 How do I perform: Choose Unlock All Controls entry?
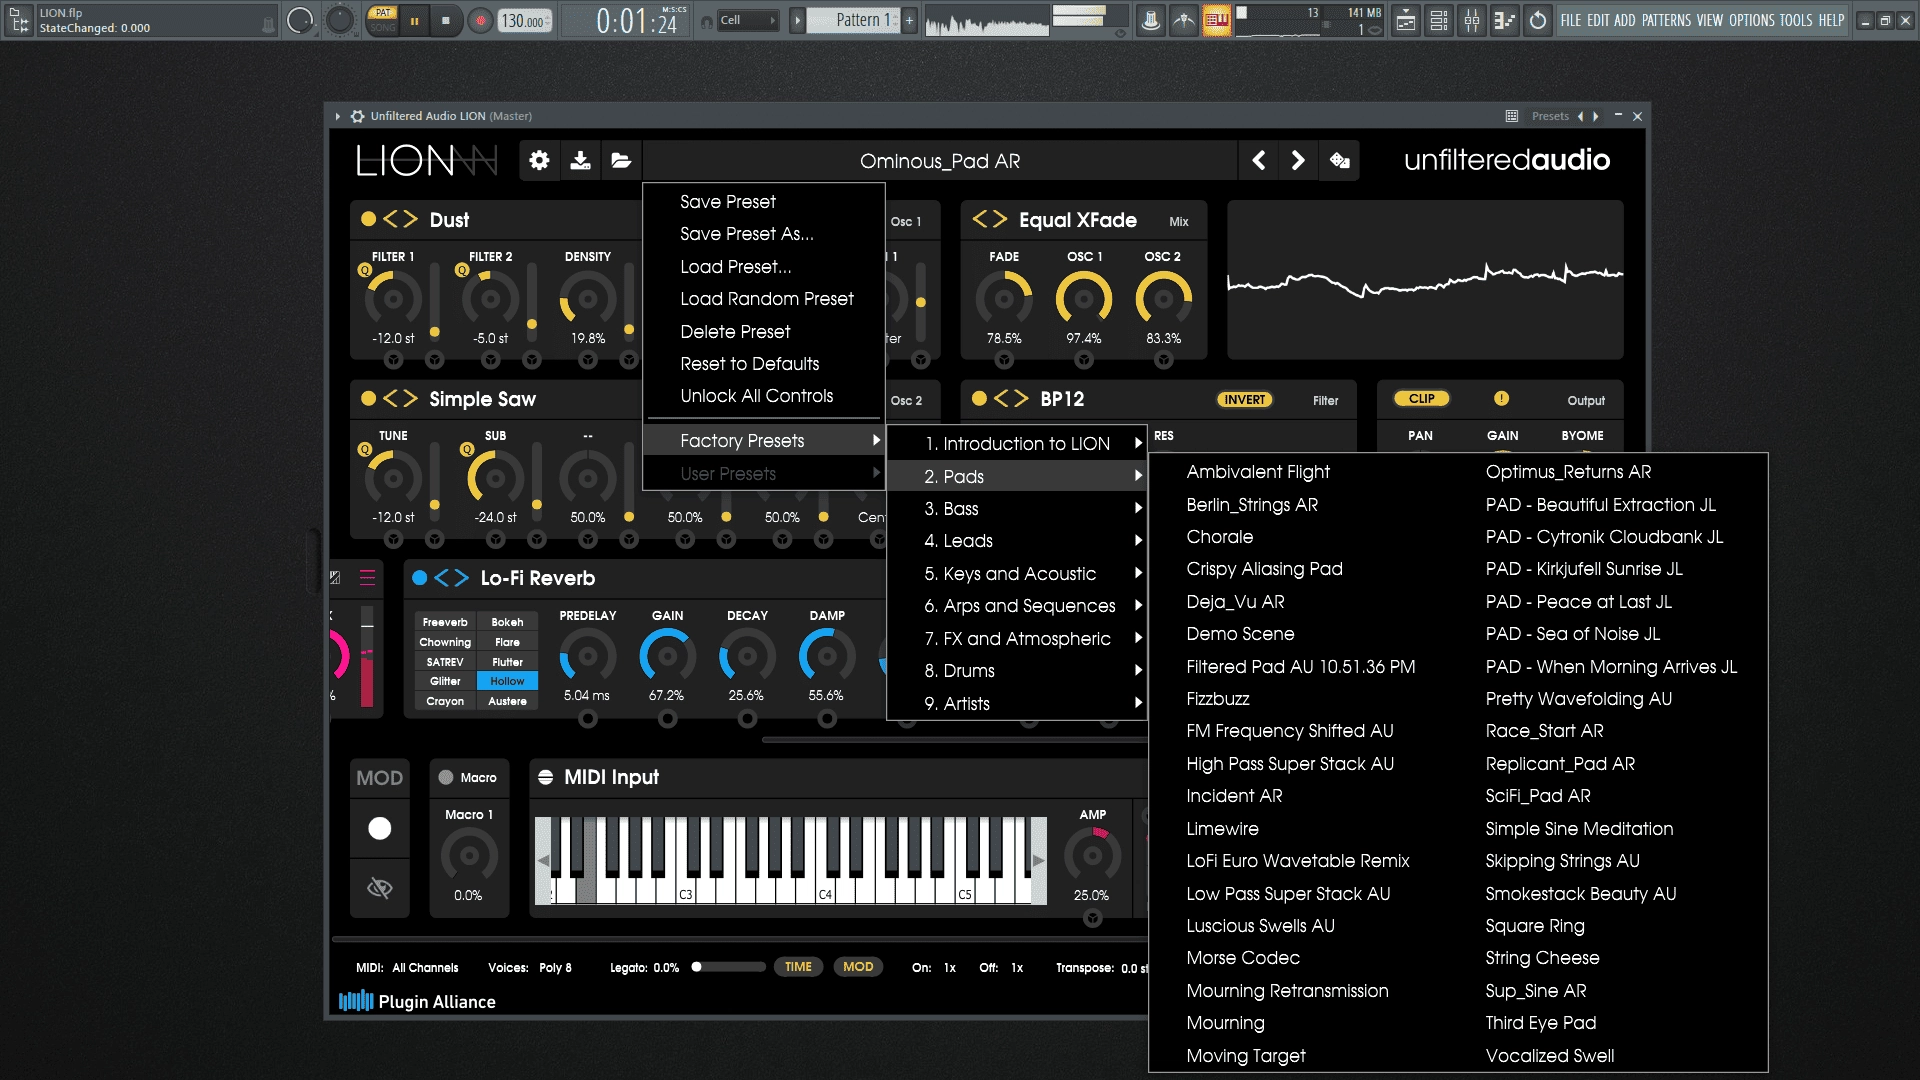(x=764, y=396)
